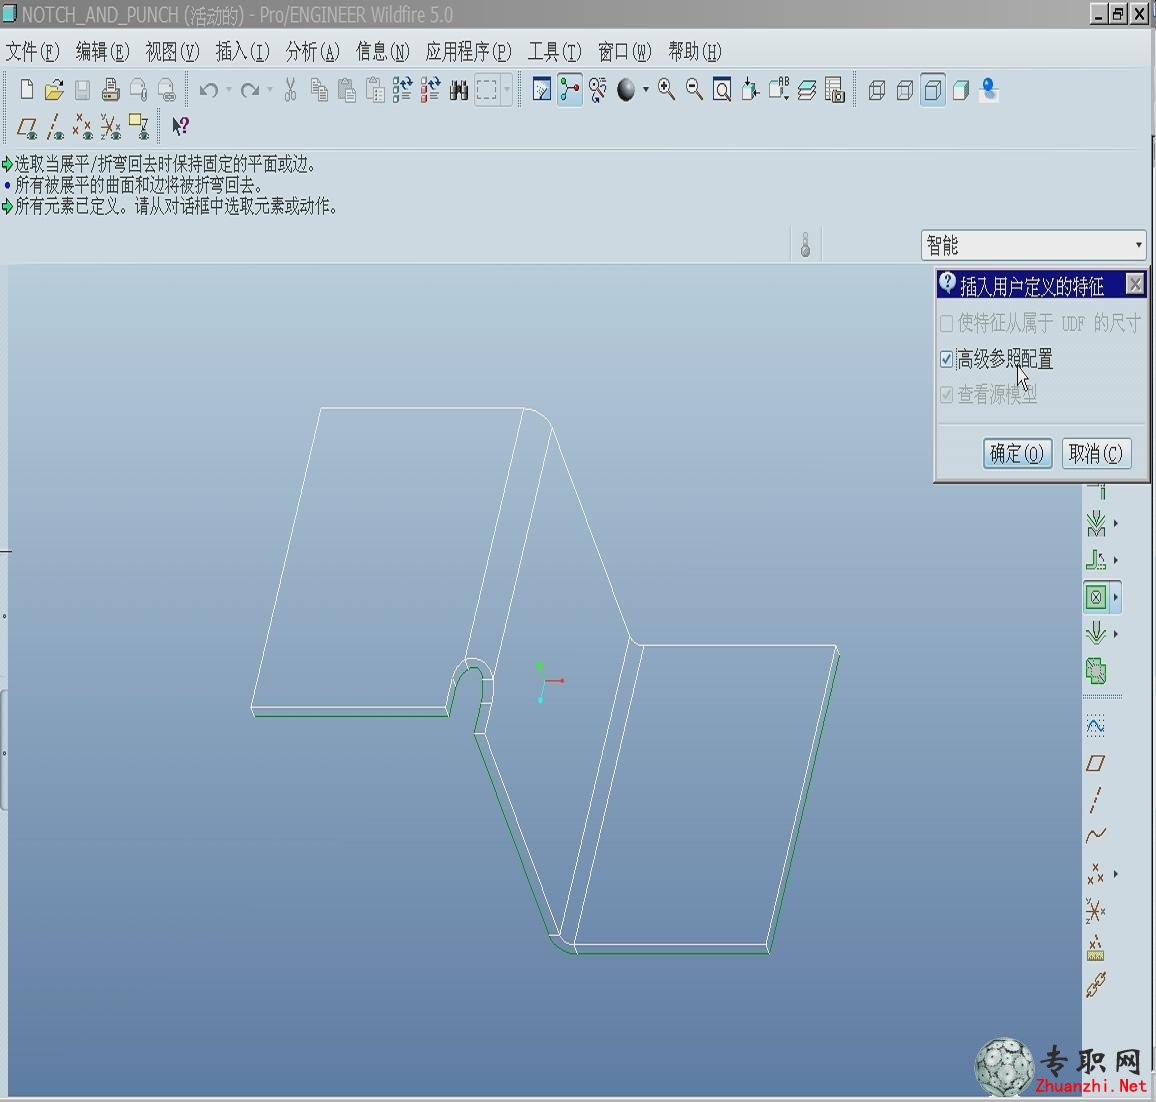Click the chain link icon in right toolbar

1096,984
